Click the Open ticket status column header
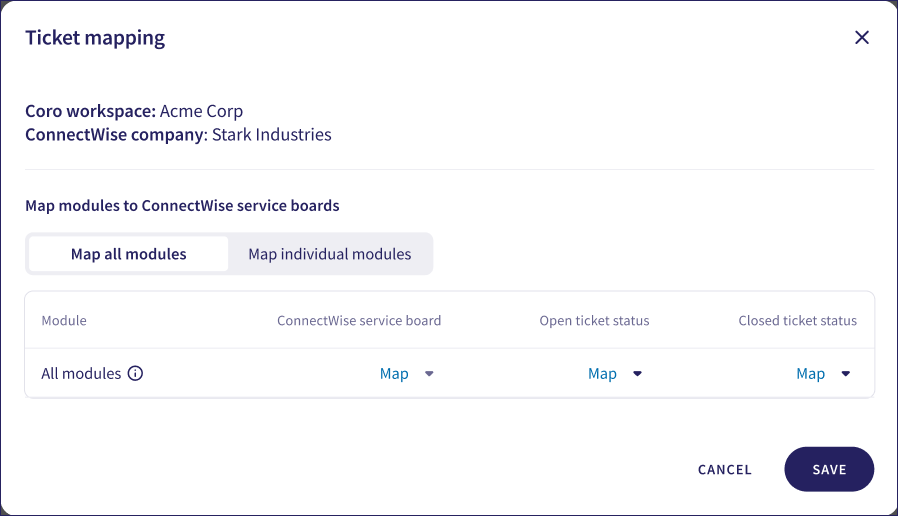The image size is (898, 516). pos(594,321)
